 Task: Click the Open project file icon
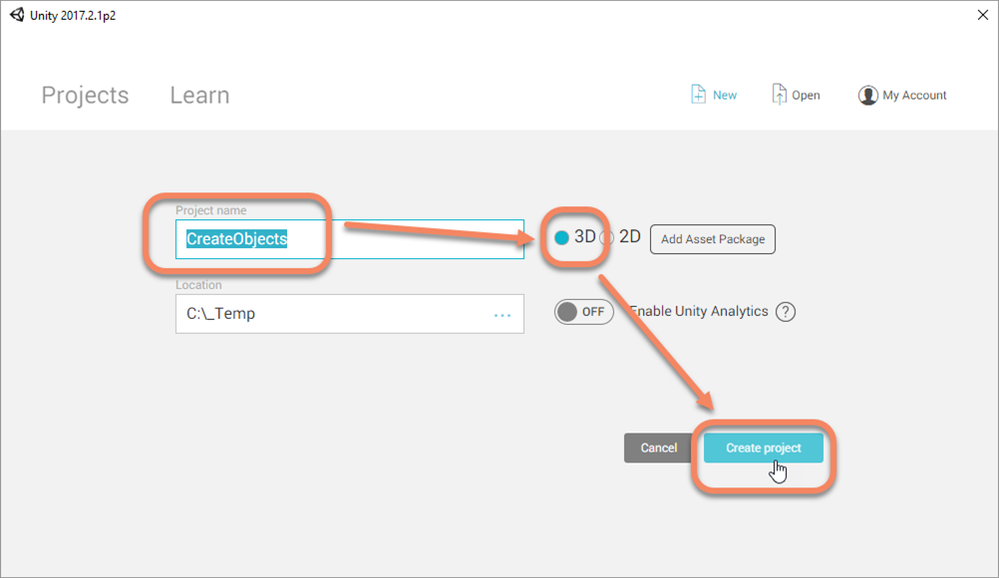click(x=779, y=94)
